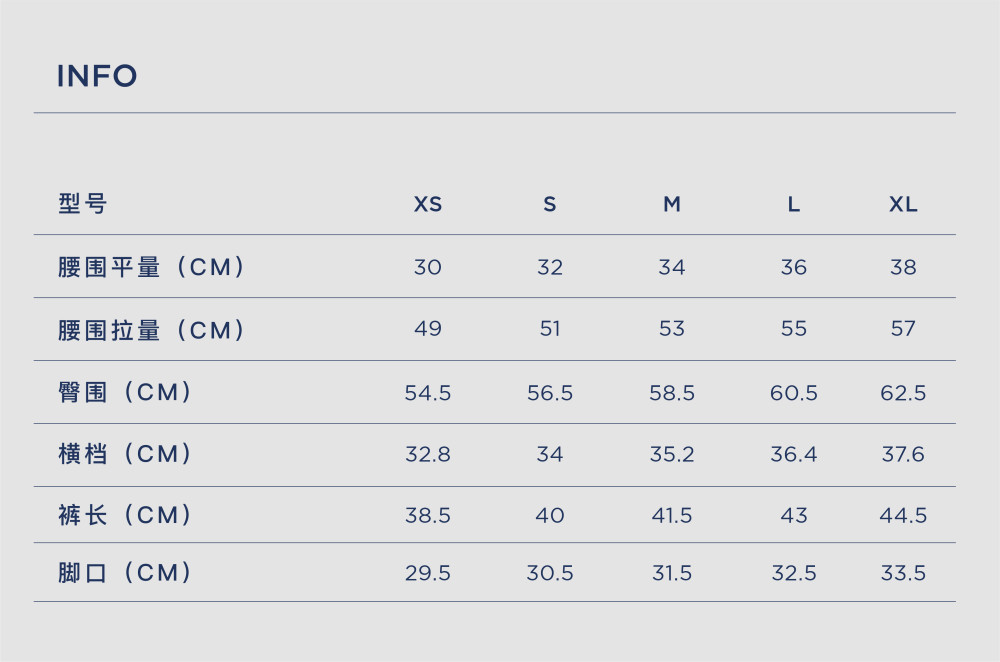Viewport: 1000px width, 662px height.
Task: Click the XS flat waist value 30
Action: [x=427, y=267]
